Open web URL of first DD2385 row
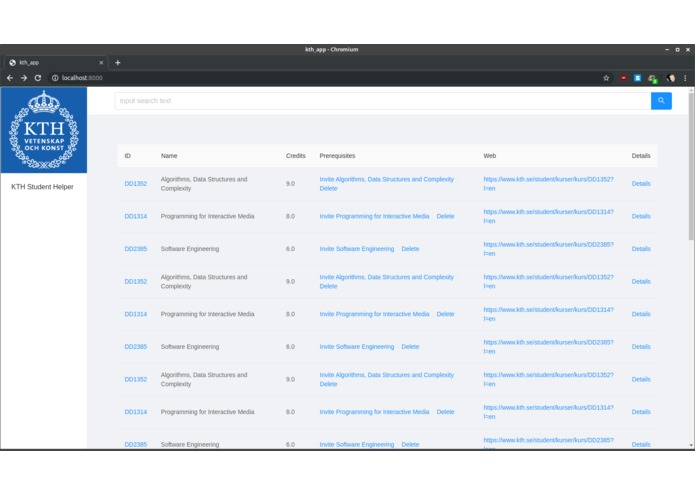The height and width of the screenshot is (494, 695). (548, 249)
